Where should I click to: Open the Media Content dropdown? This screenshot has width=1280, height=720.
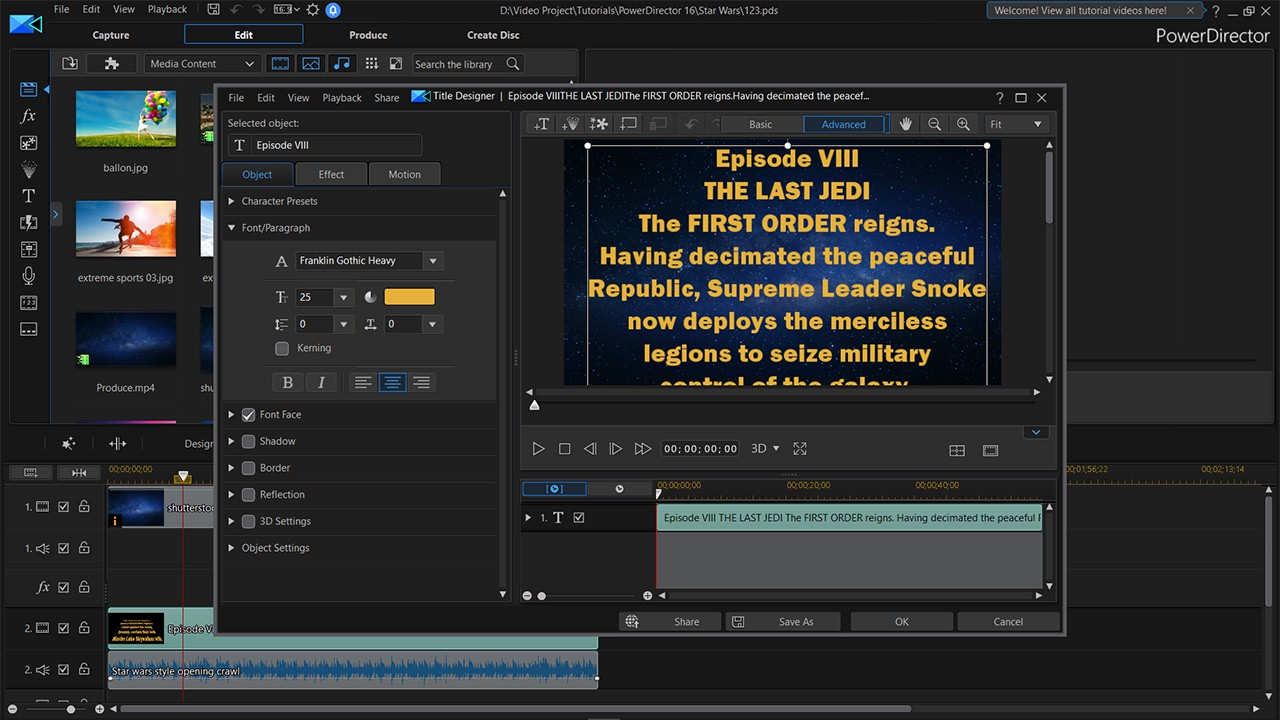tap(203, 63)
